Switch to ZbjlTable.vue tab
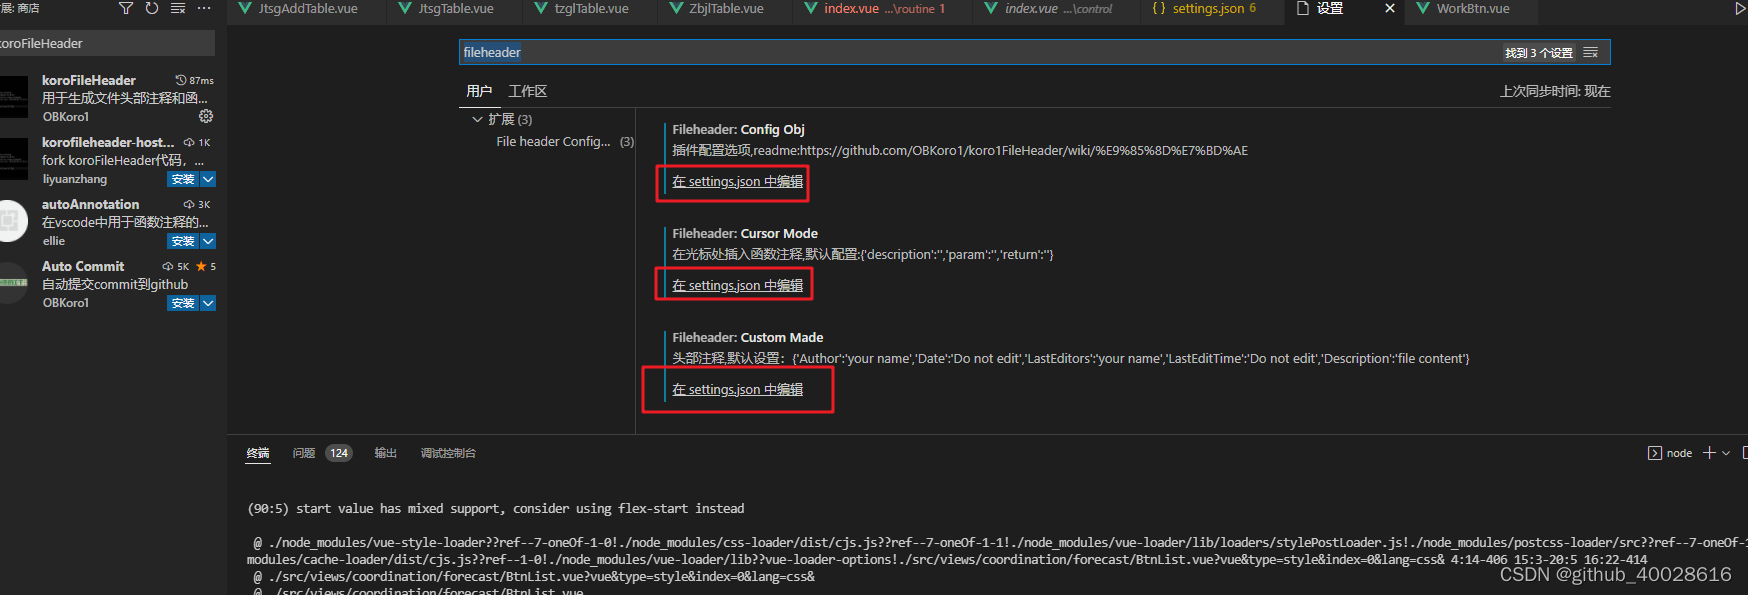 point(726,9)
